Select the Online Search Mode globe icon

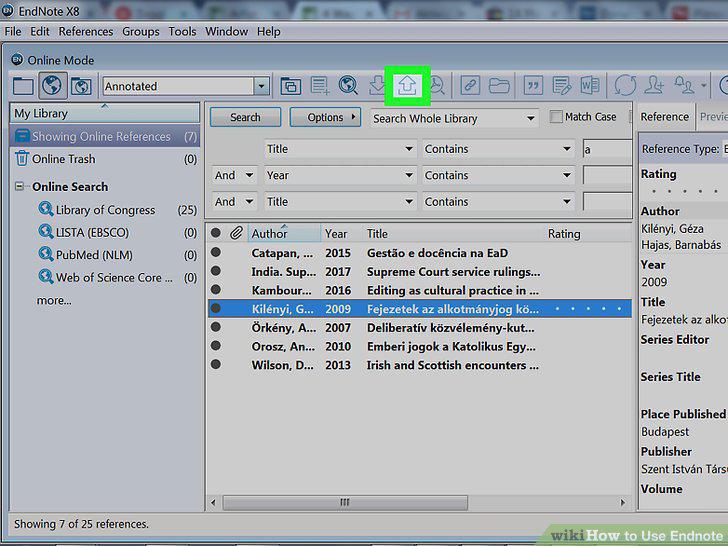coord(52,86)
